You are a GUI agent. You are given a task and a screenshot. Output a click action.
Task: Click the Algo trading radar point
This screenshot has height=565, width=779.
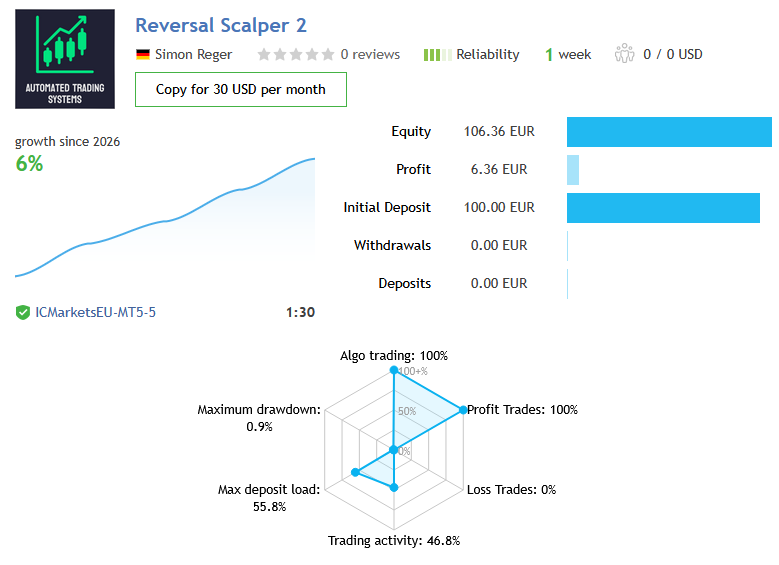click(394, 370)
